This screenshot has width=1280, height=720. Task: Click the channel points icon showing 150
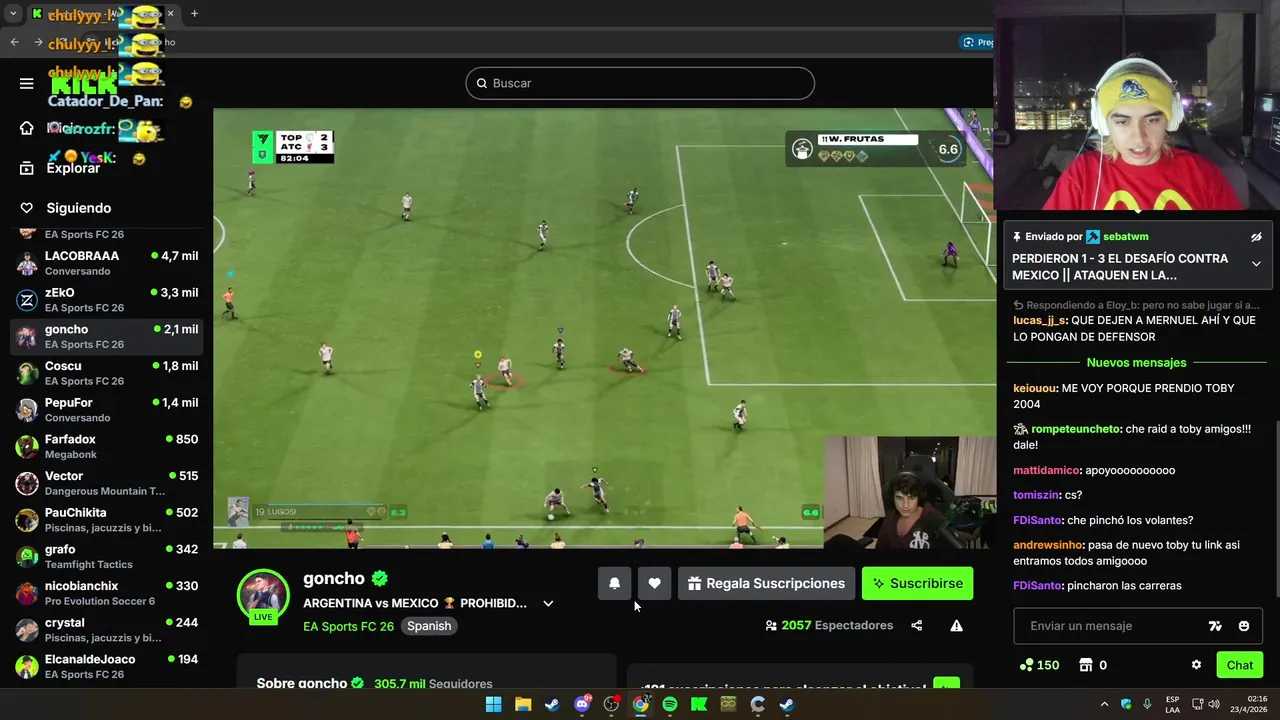(x=1026, y=665)
